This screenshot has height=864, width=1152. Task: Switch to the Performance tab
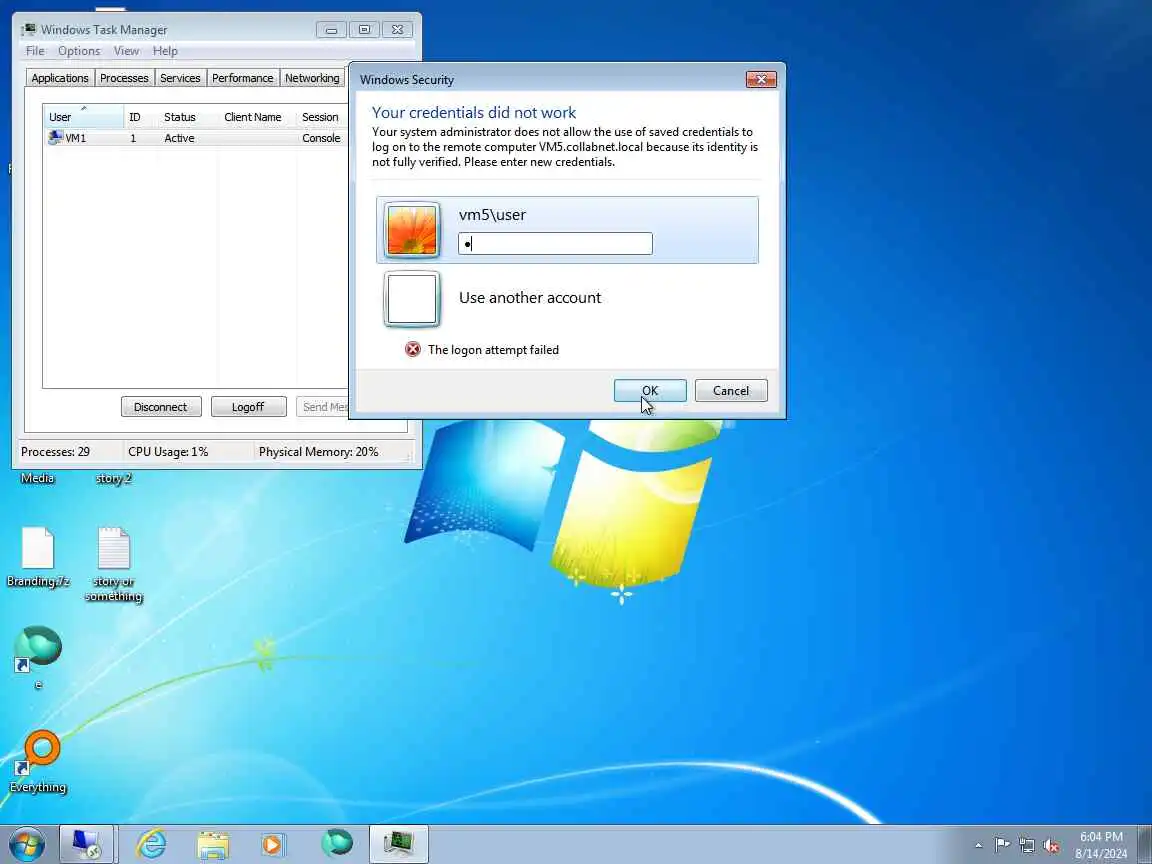click(242, 78)
